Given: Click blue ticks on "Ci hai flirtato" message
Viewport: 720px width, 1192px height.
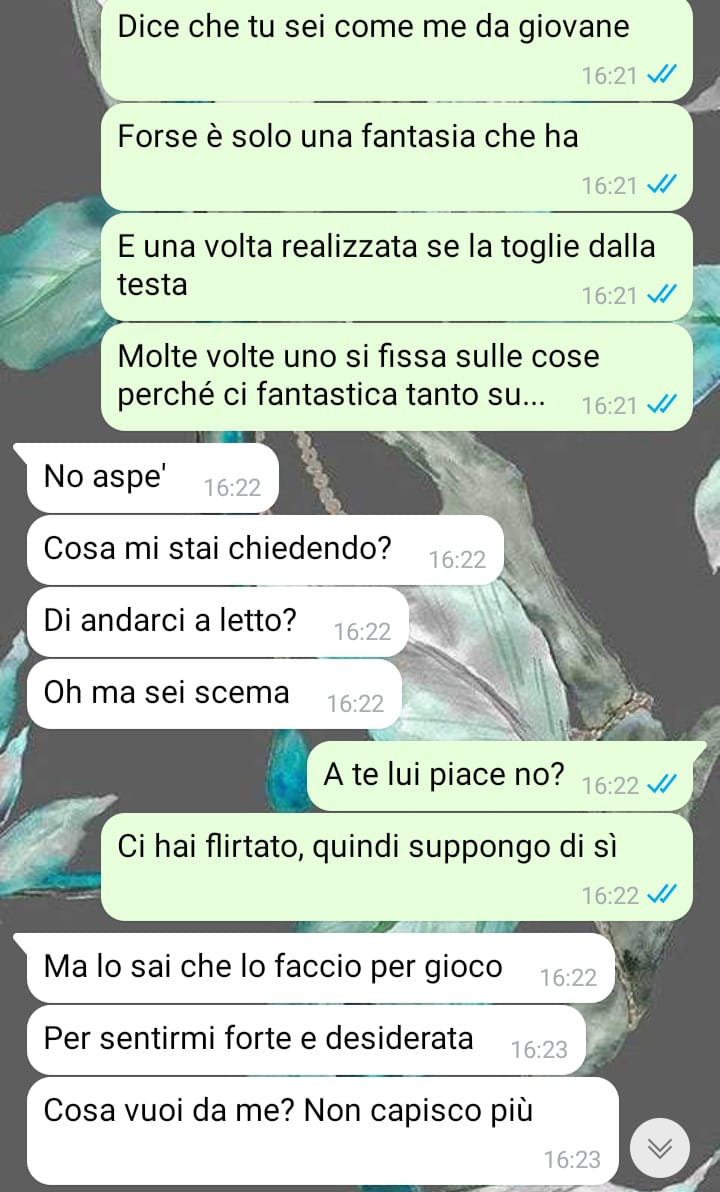Looking at the screenshot, I should point(661,895).
